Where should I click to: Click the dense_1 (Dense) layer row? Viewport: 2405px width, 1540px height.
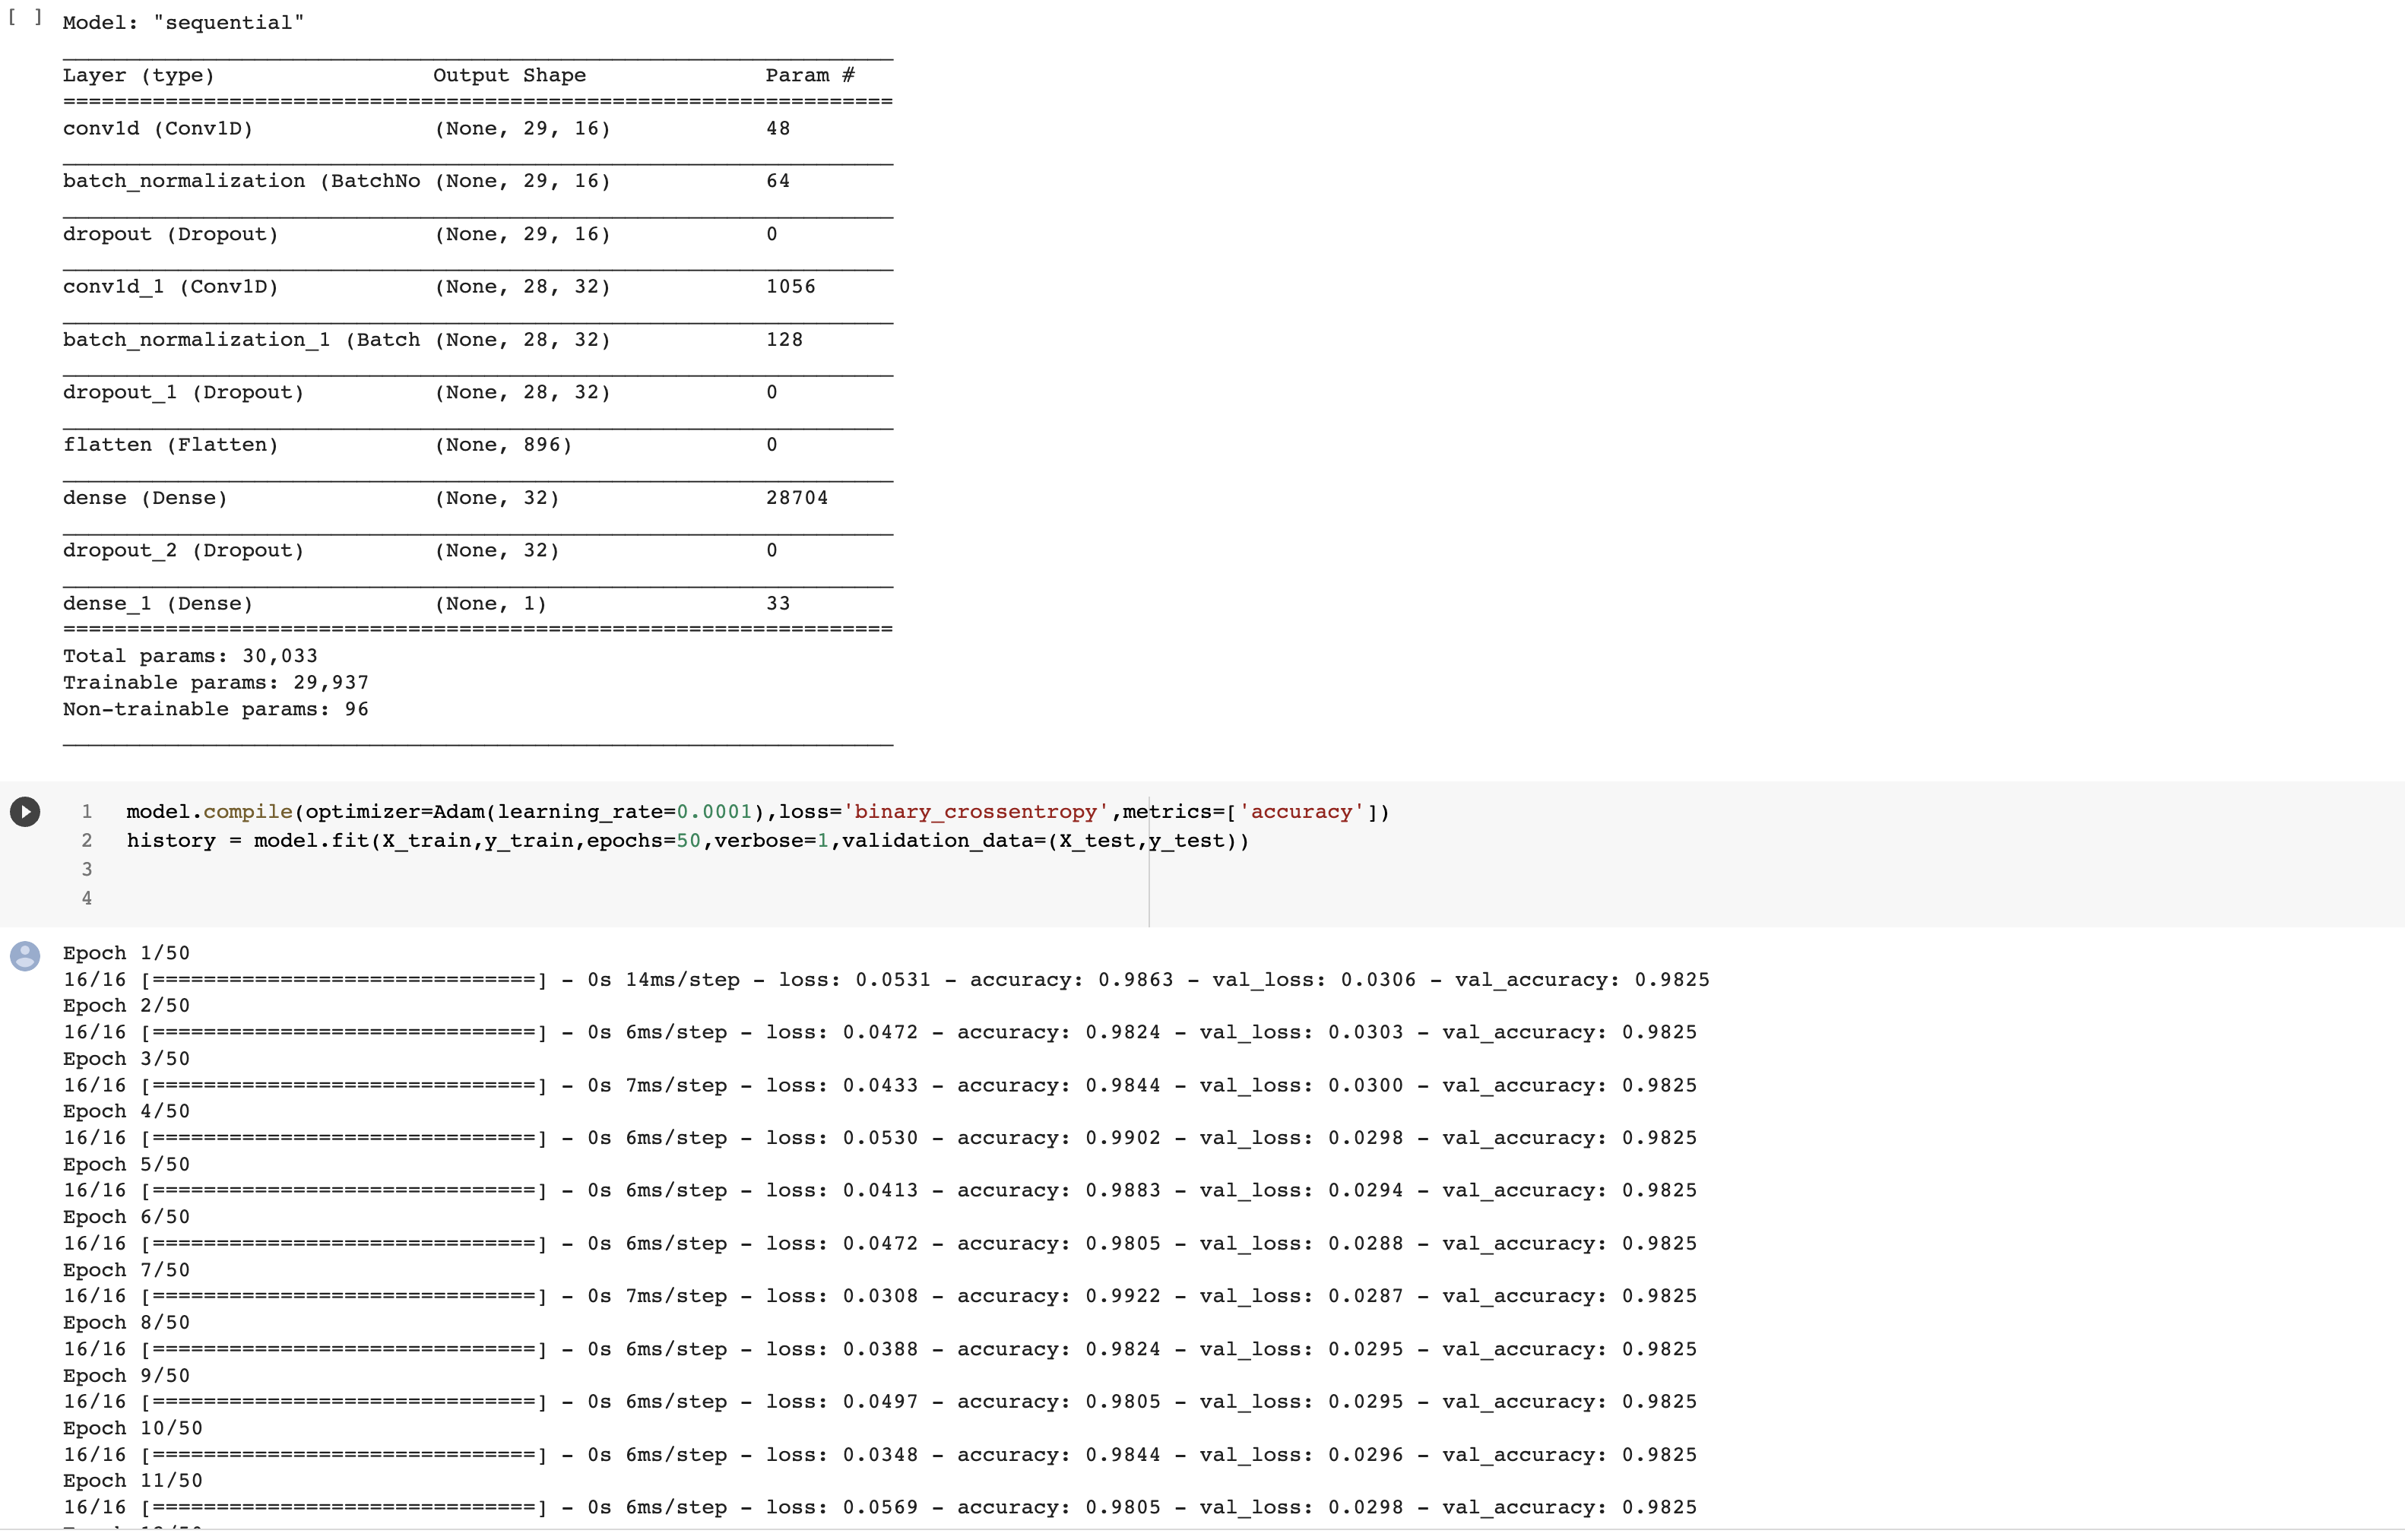pos(157,603)
